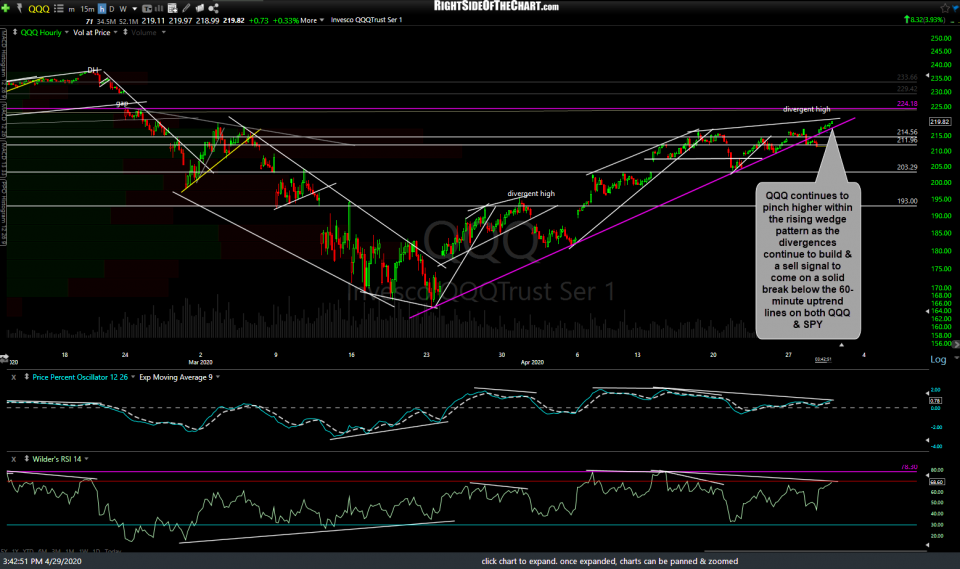Click the +0.33% percent change value

285,20
